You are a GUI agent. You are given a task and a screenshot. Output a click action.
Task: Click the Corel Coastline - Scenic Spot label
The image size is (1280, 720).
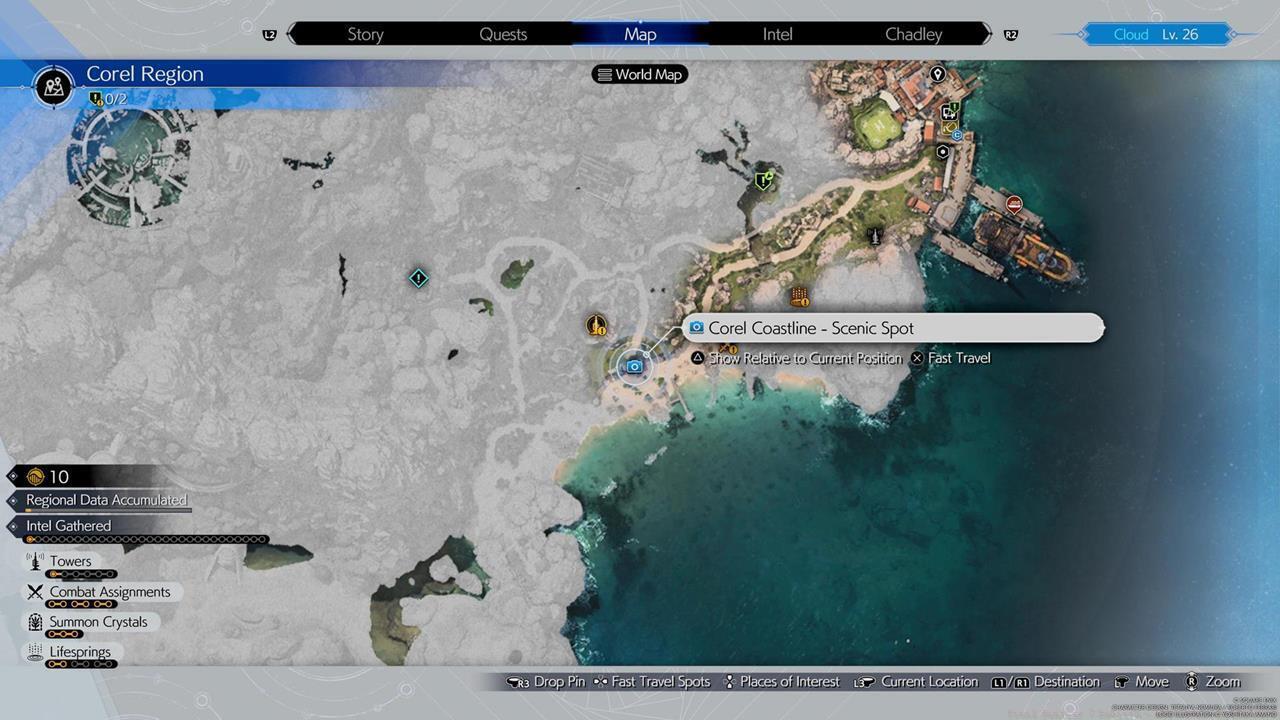tap(811, 328)
